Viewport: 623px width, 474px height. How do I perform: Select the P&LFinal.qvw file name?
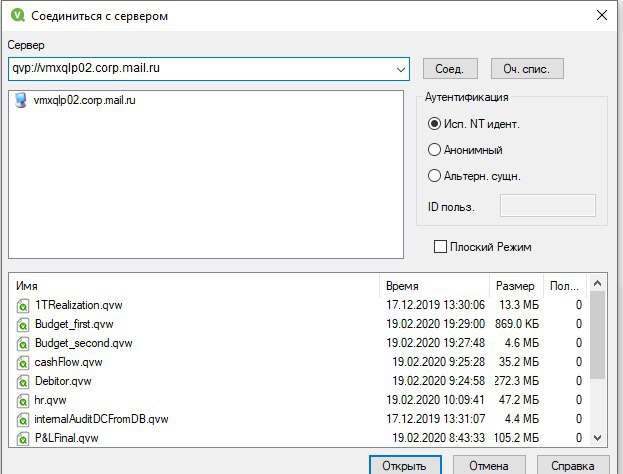point(67,438)
